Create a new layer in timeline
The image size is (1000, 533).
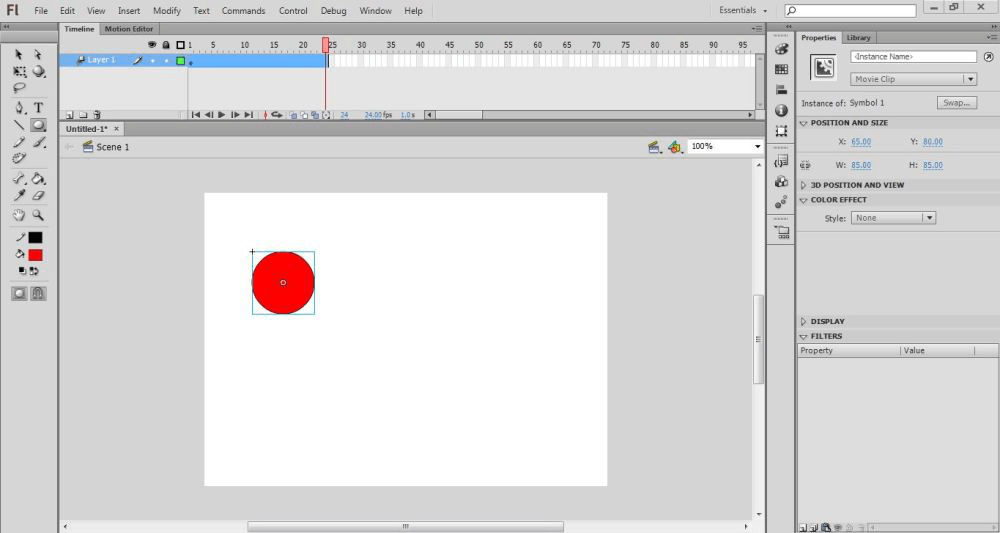tap(69, 115)
